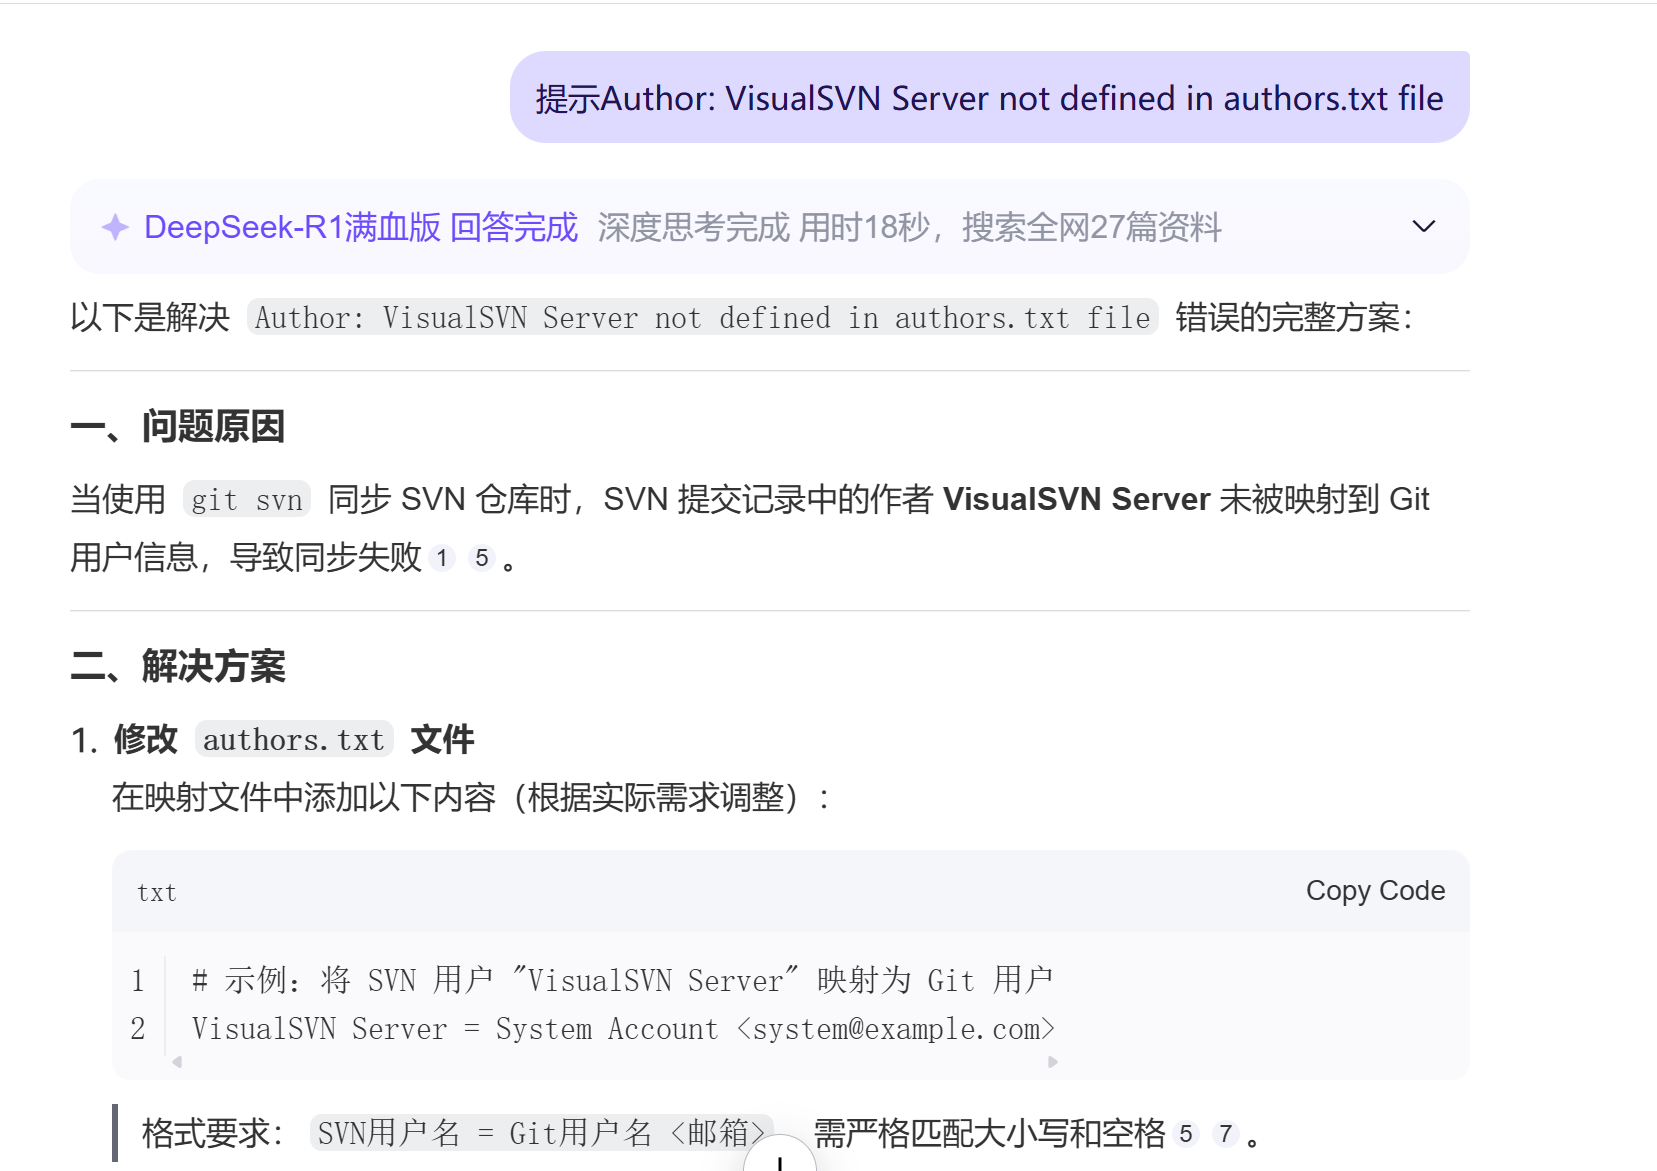Open citation 5 after 需严格匹配大小写和空格
This screenshot has height=1171, width=1657.
tap(1186, 1133)
